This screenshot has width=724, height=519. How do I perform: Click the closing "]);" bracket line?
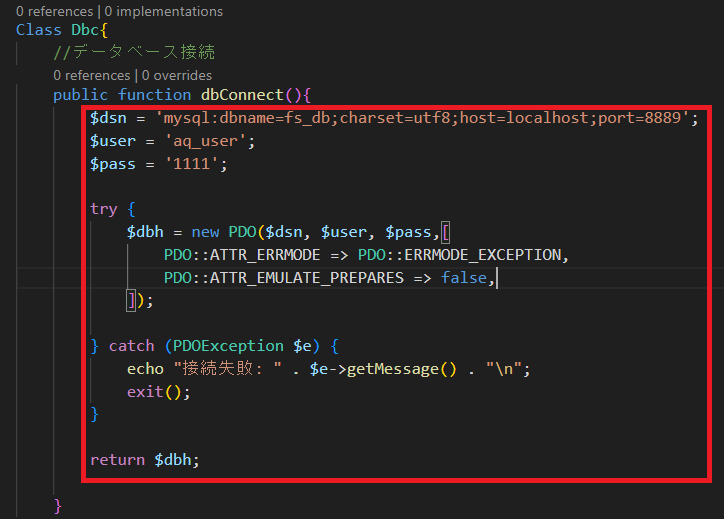point(140,301)
